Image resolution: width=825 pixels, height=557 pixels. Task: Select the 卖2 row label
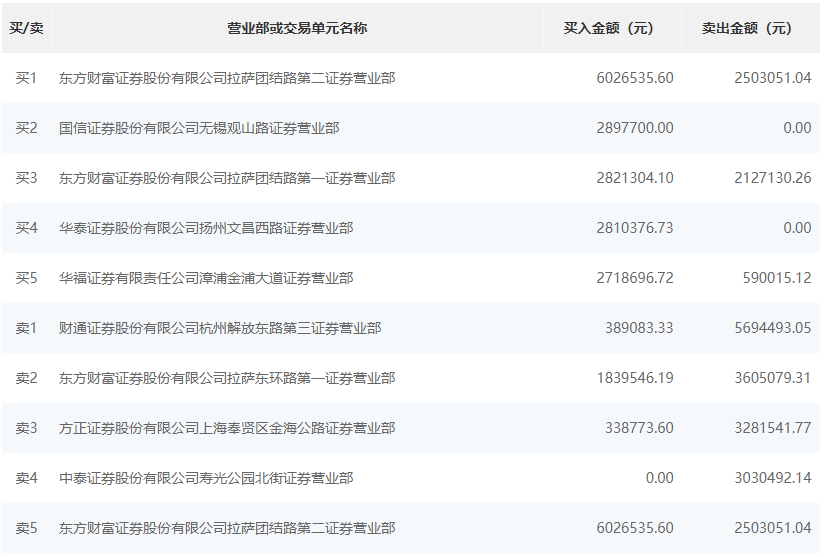[26, 378]
